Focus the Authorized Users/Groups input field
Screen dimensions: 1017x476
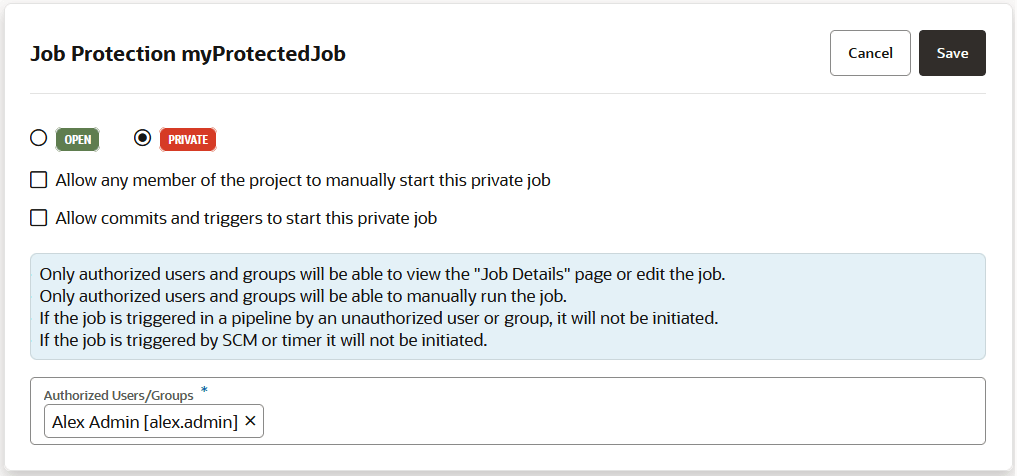620,422
